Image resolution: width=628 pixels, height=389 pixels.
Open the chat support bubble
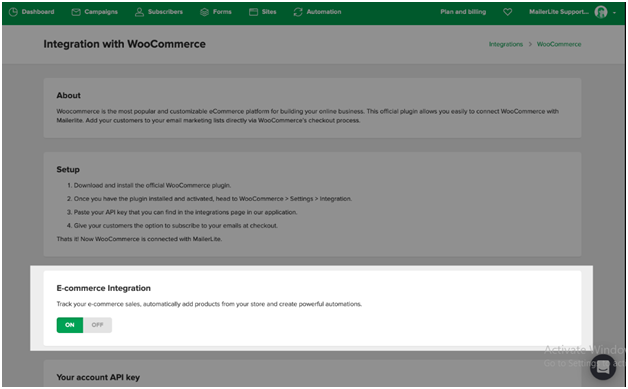(x=603, y=367)
